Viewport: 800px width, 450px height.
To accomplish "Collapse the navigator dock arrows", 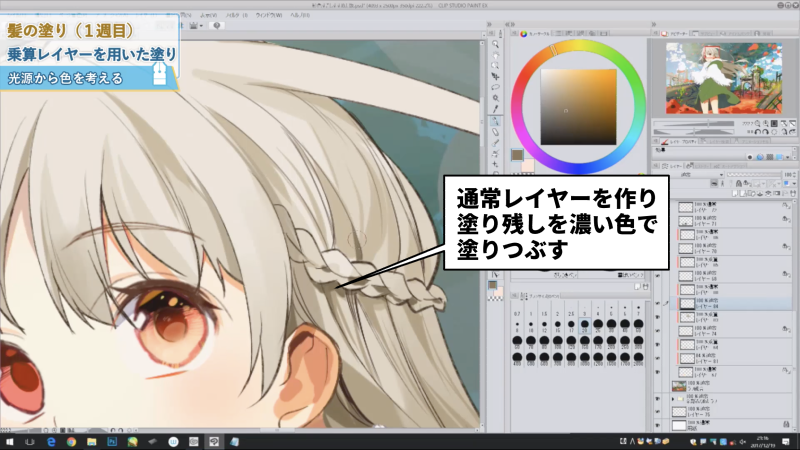I will click(654, 24).
